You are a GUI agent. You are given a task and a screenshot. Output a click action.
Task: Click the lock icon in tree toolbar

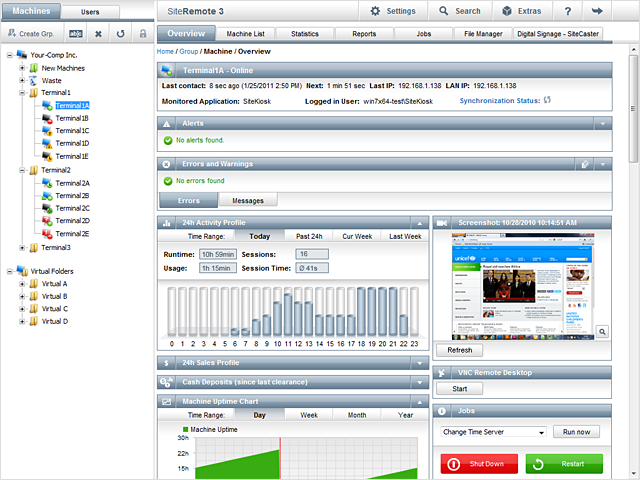point(141,33)
